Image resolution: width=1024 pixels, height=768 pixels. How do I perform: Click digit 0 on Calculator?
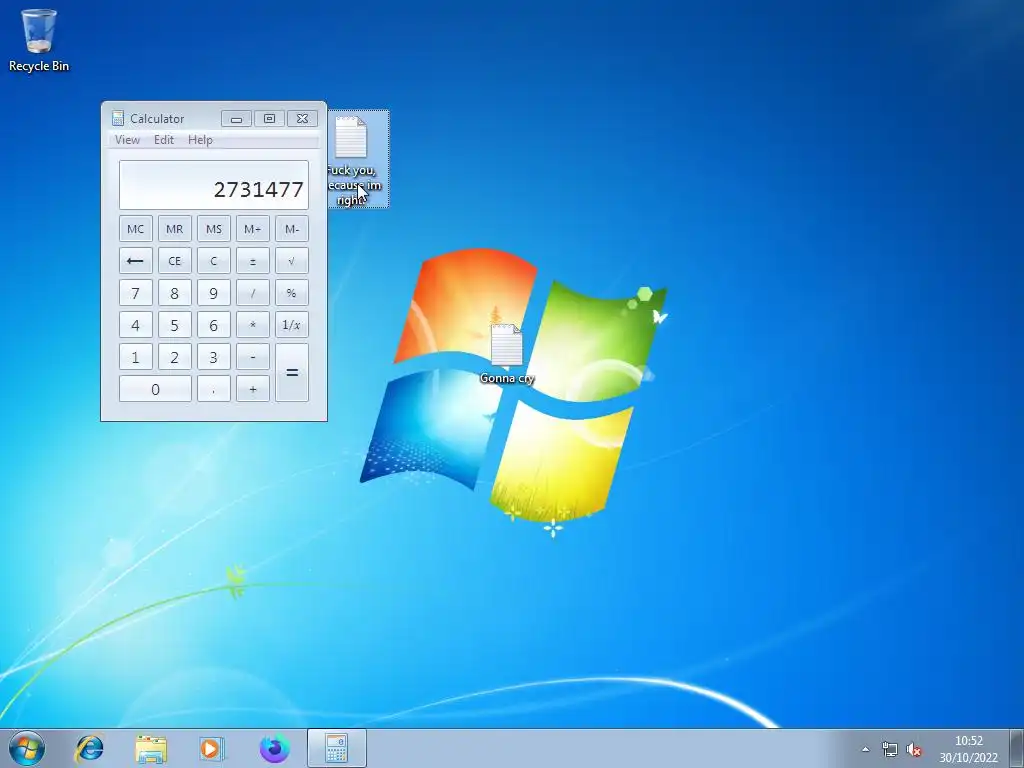pyautogui.click(x=155, y=389)
